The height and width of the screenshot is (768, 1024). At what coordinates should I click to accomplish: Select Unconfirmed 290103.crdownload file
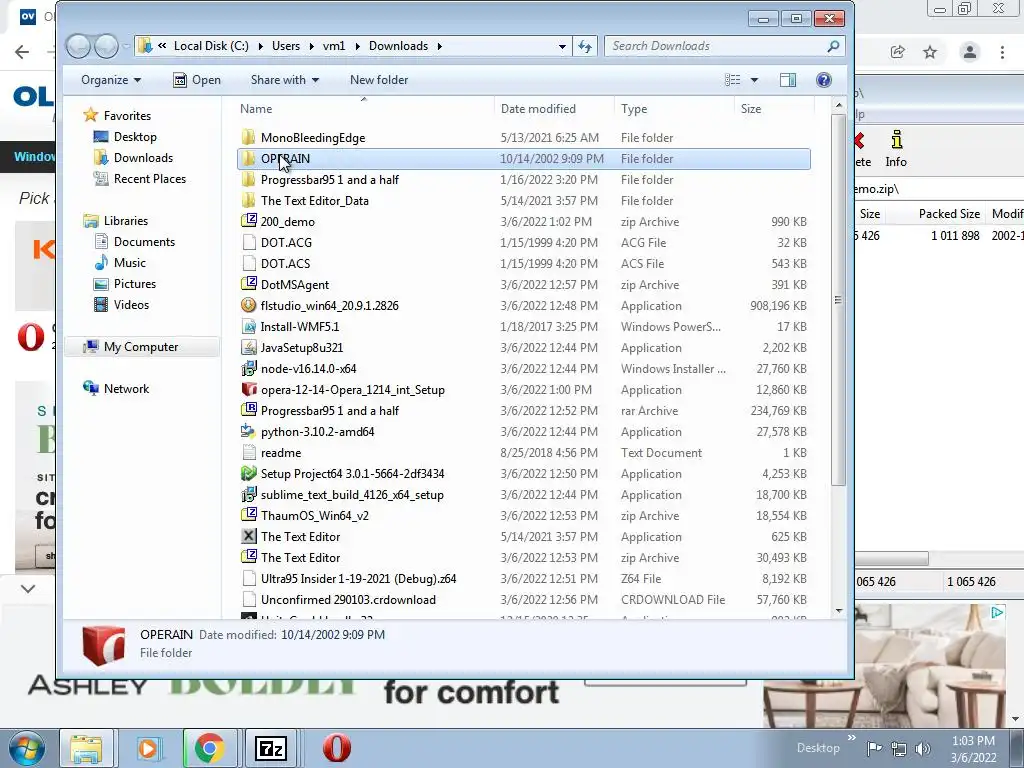click(x=524, y=600)
